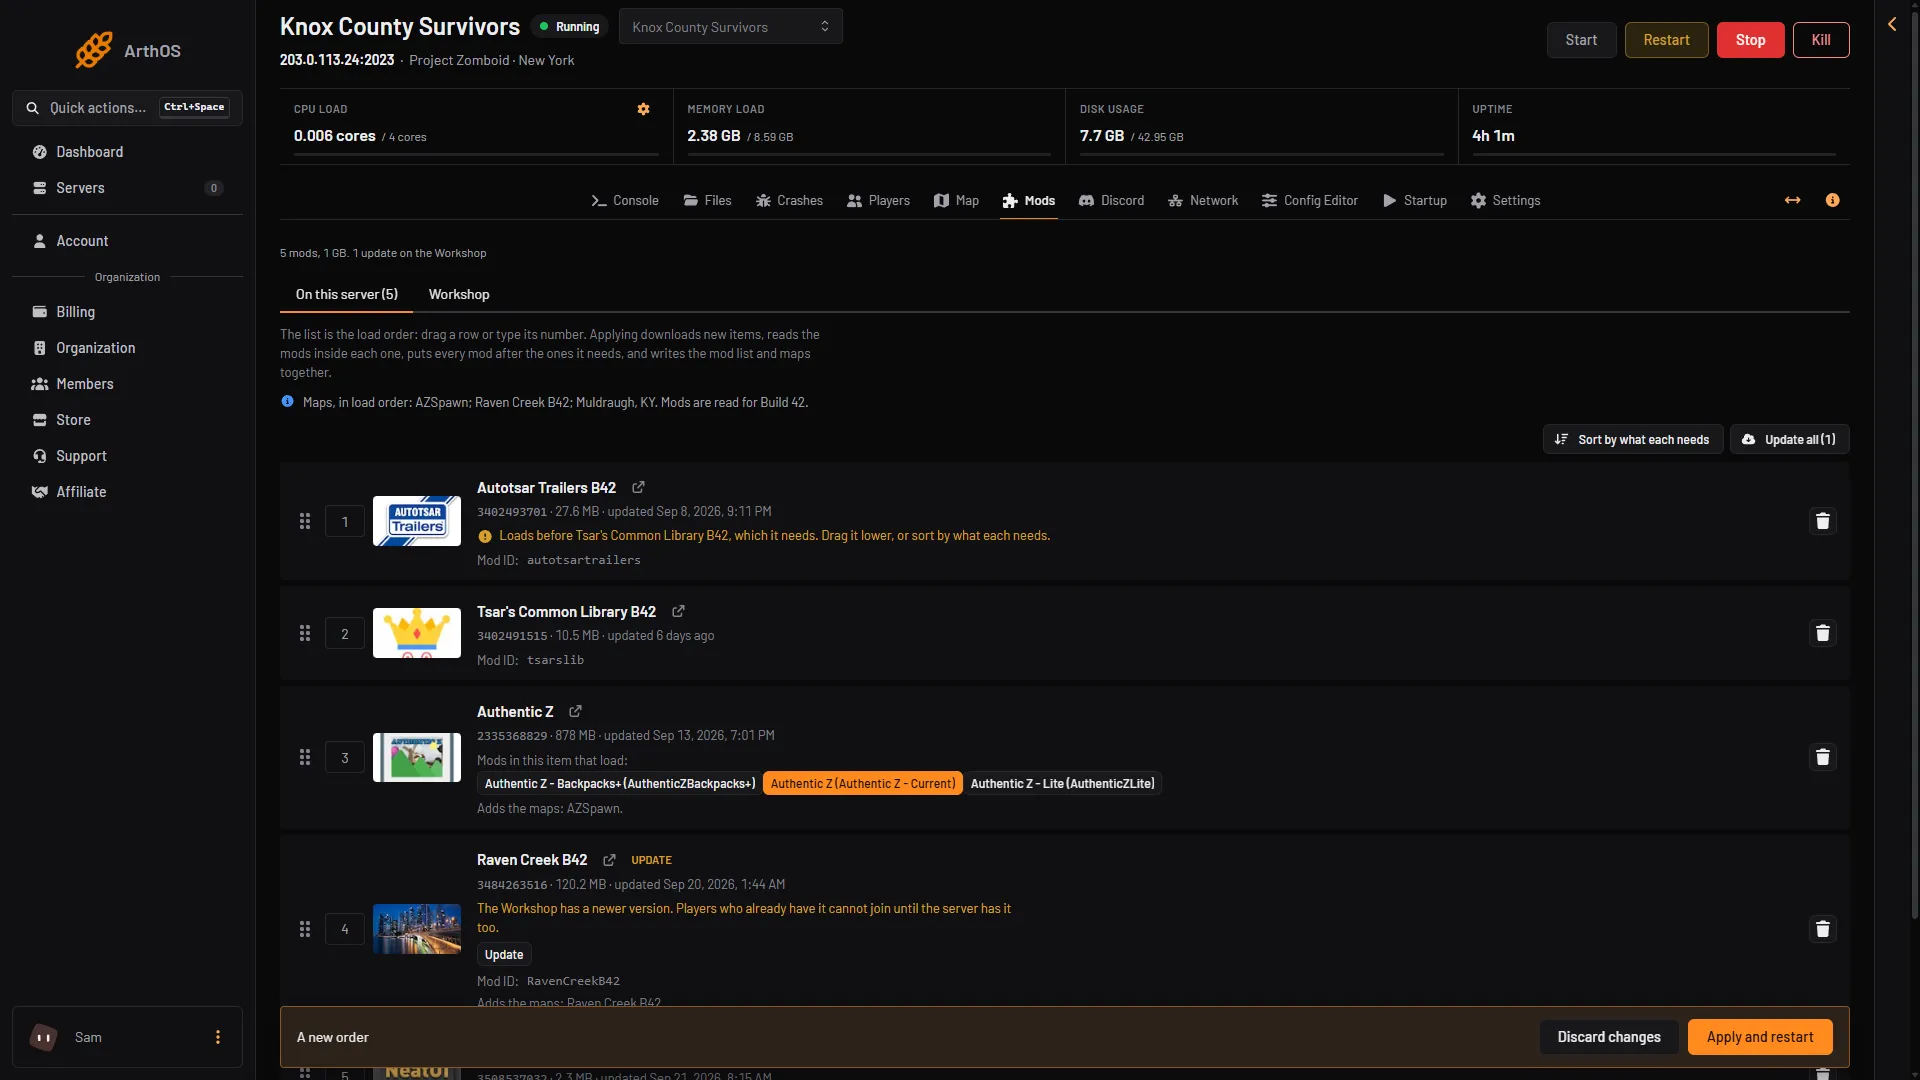Click Quick actions search field
This screenshot has height=1080, width=1920.
click(x=127, y=108)
